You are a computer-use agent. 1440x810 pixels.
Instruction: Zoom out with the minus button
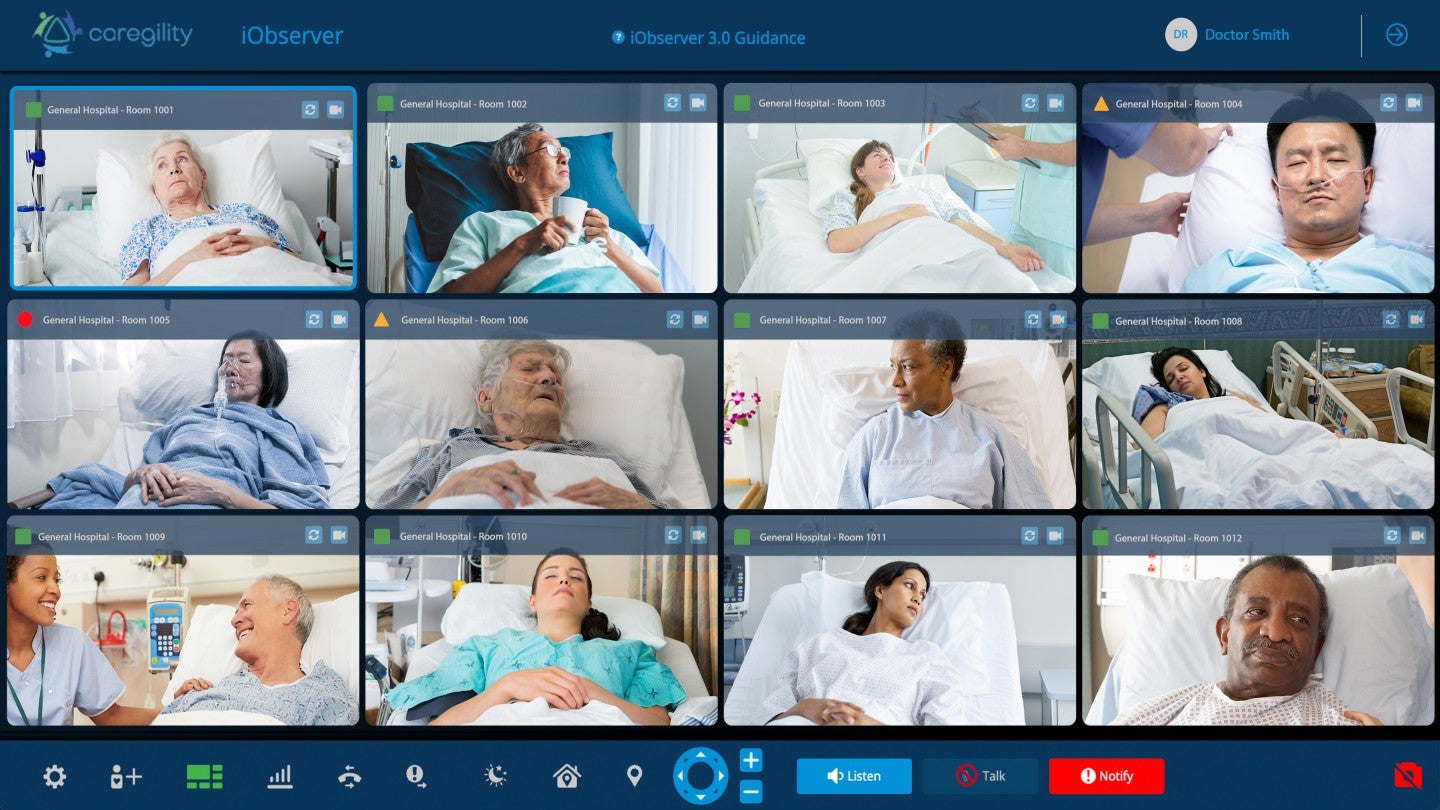(751, 792)
